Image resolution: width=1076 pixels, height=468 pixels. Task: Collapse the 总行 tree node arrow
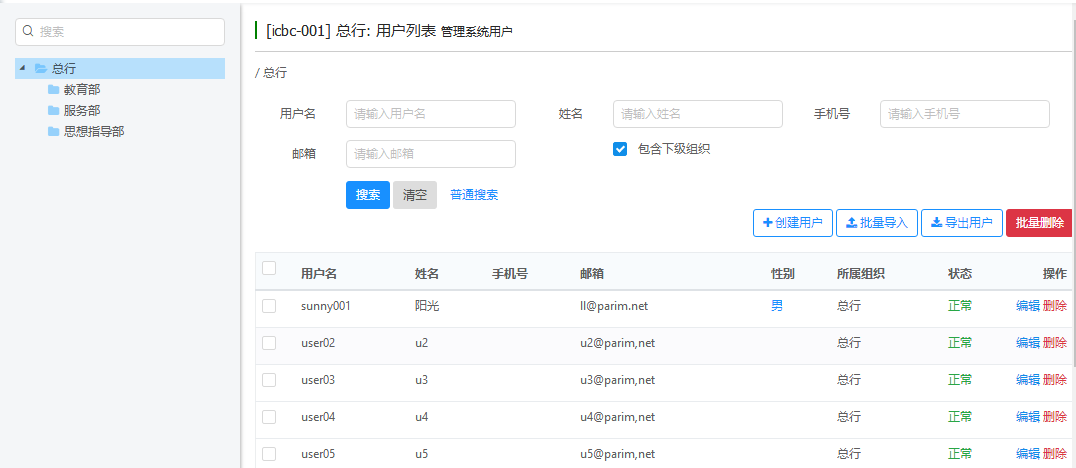[x=23, y=69]
